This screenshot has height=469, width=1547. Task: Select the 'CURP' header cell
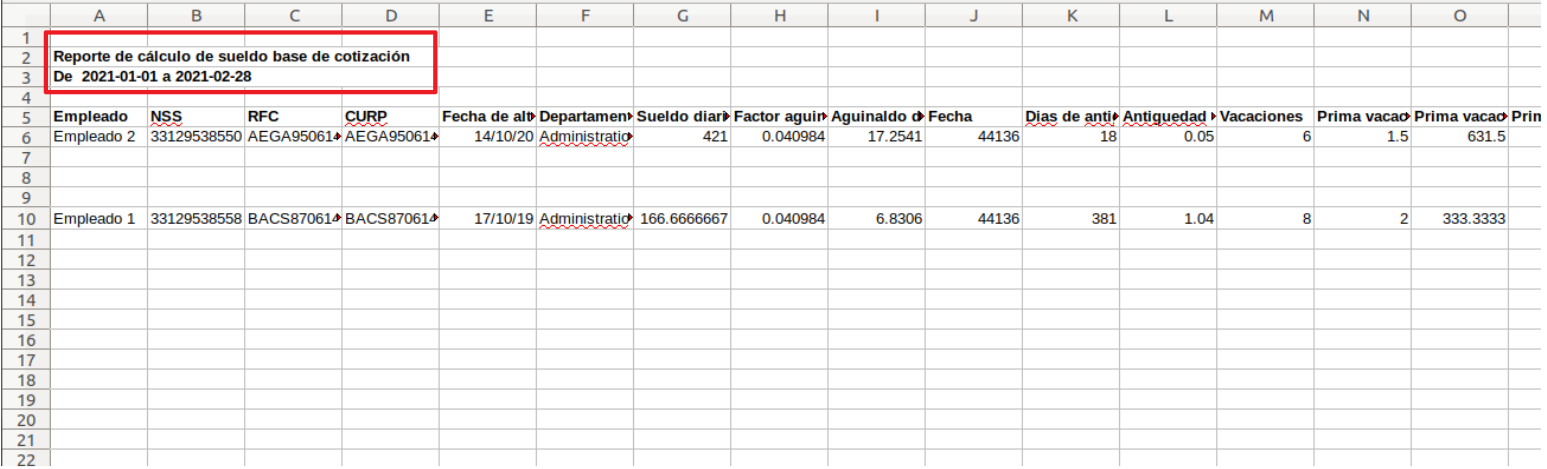(x=389, y=117)
